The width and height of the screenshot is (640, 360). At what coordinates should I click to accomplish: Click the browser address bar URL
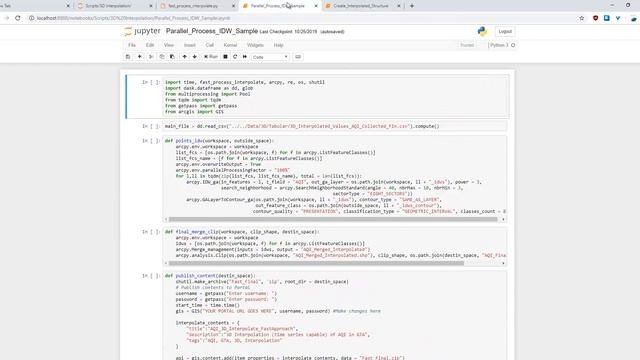[x=133, y=18]
